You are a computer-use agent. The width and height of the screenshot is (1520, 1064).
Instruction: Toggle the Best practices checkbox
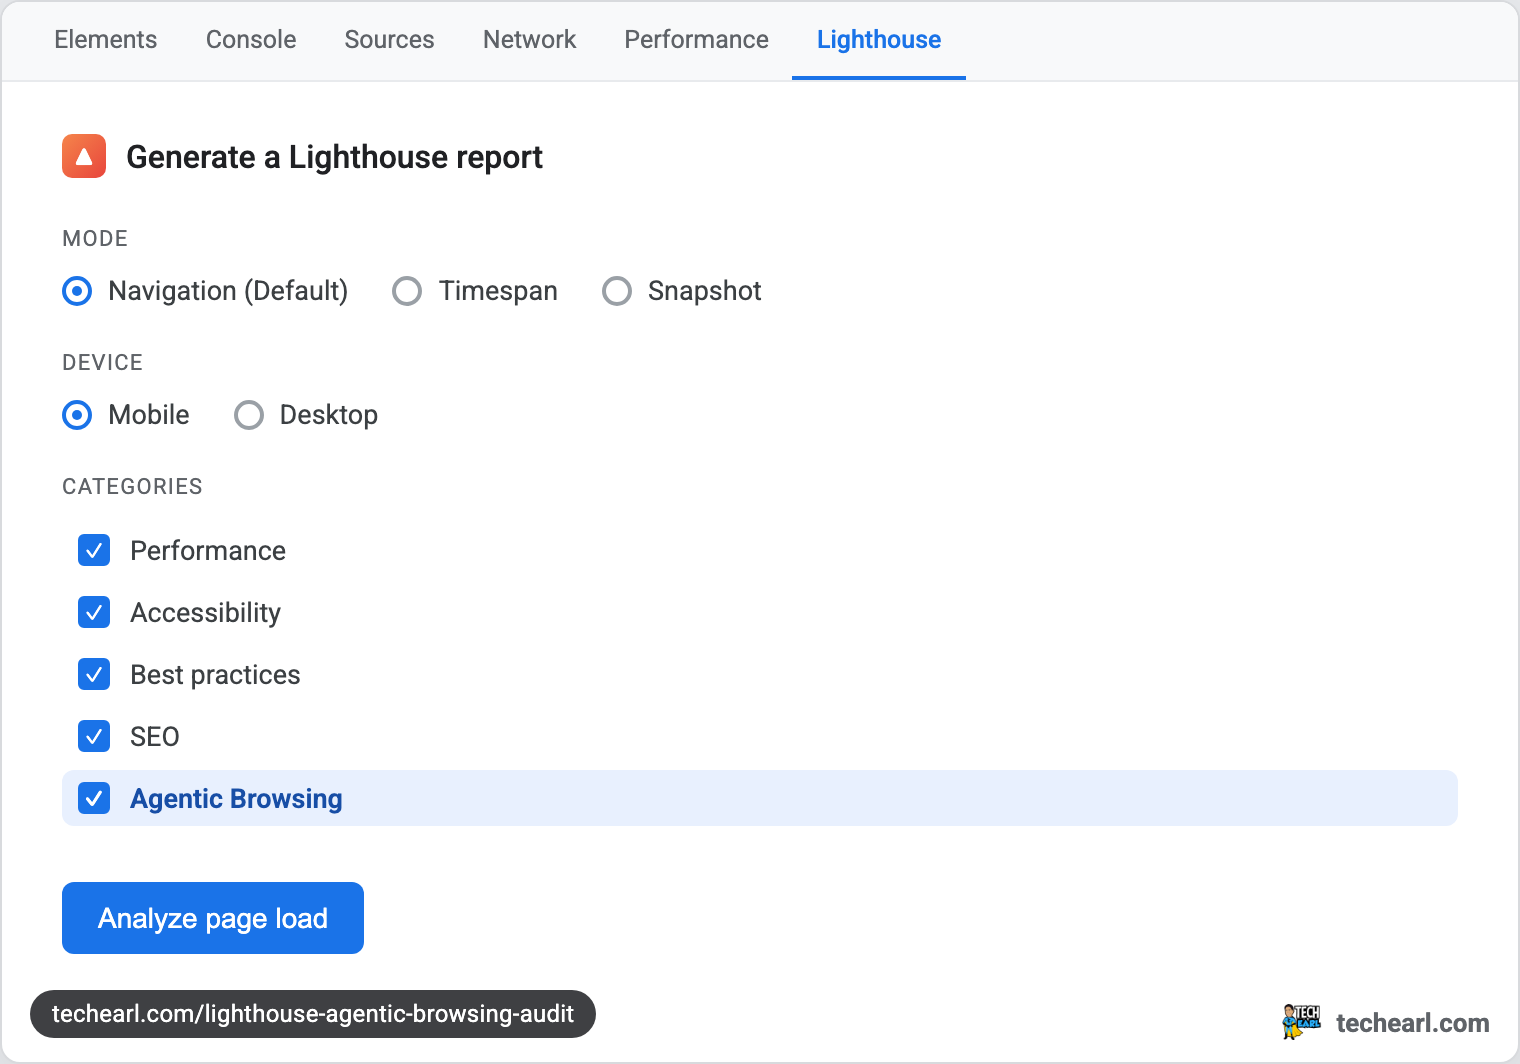pyautogui.click(x=94, y=674)
